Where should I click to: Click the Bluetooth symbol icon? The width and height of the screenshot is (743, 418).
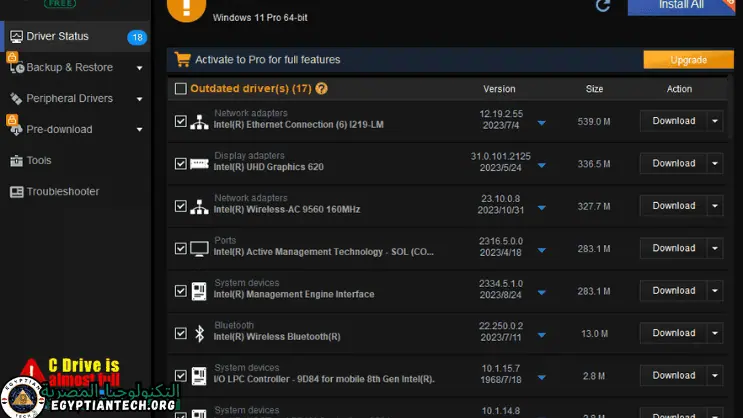(x=199, y=334)
